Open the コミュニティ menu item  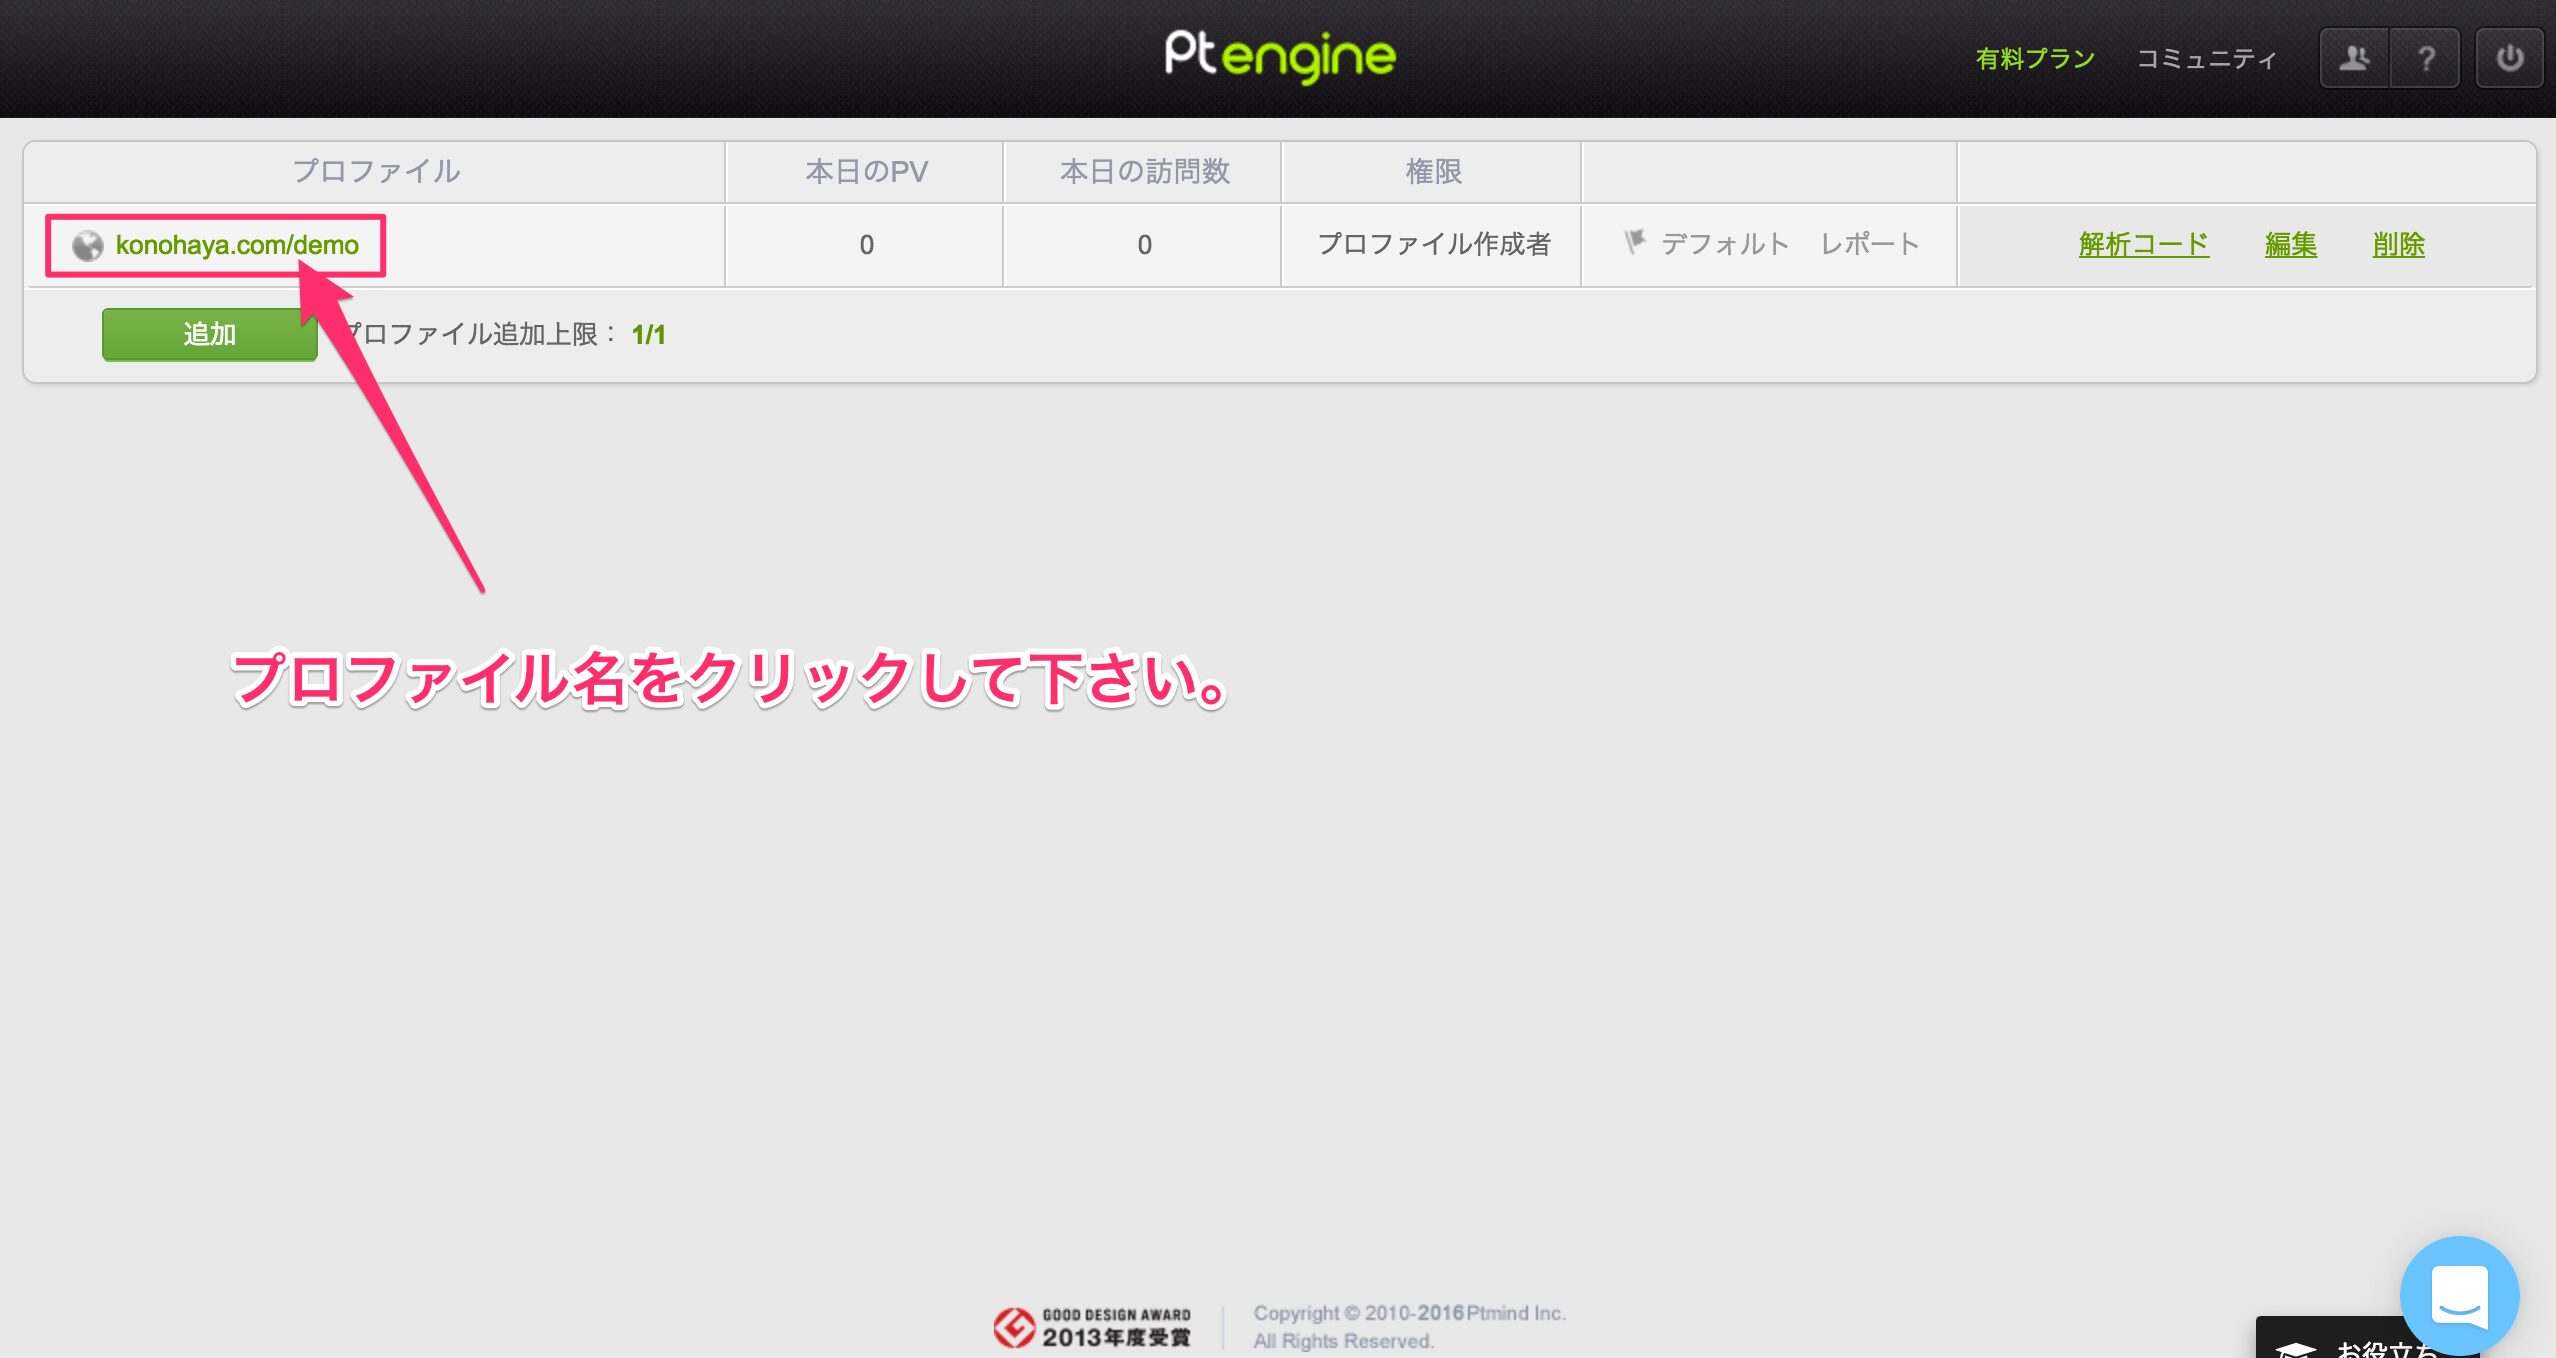click(2207, 57)
